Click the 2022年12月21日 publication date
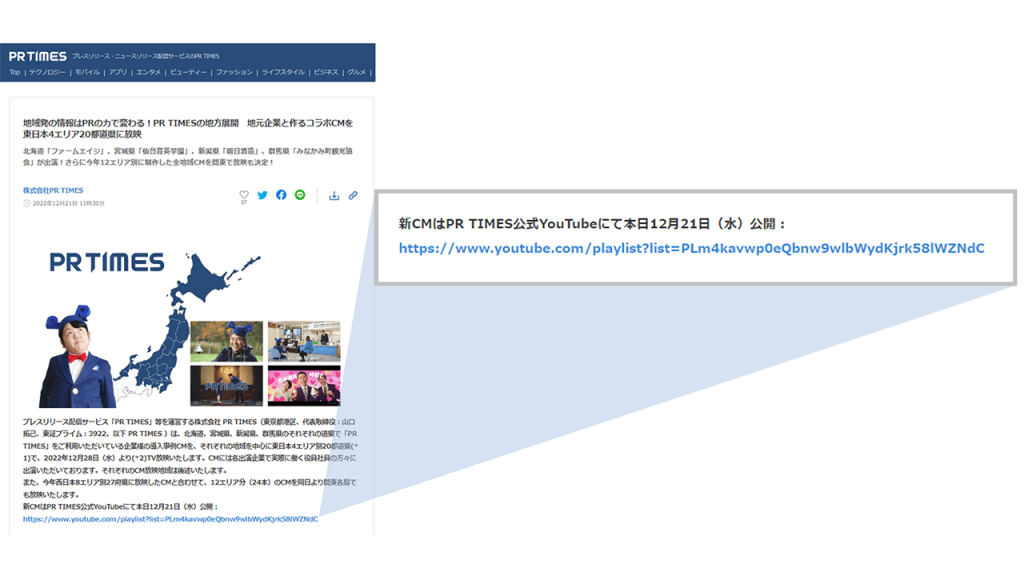This screenshot has height=576, width=1024. (68, 203)
